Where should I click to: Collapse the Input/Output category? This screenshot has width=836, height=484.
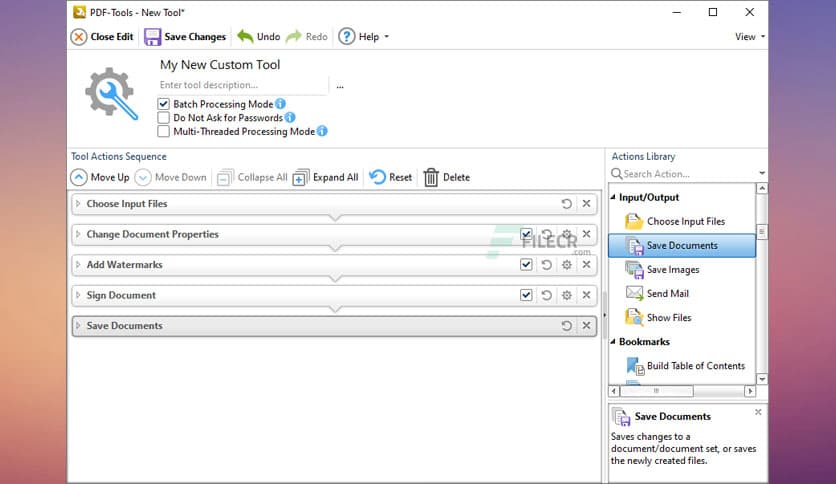[613, 197]
